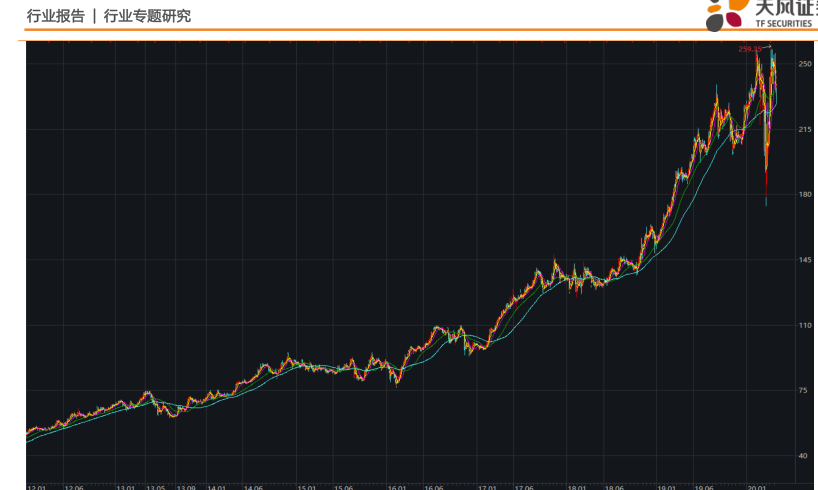Click the 215 y-axis price label

pos(805,129)
